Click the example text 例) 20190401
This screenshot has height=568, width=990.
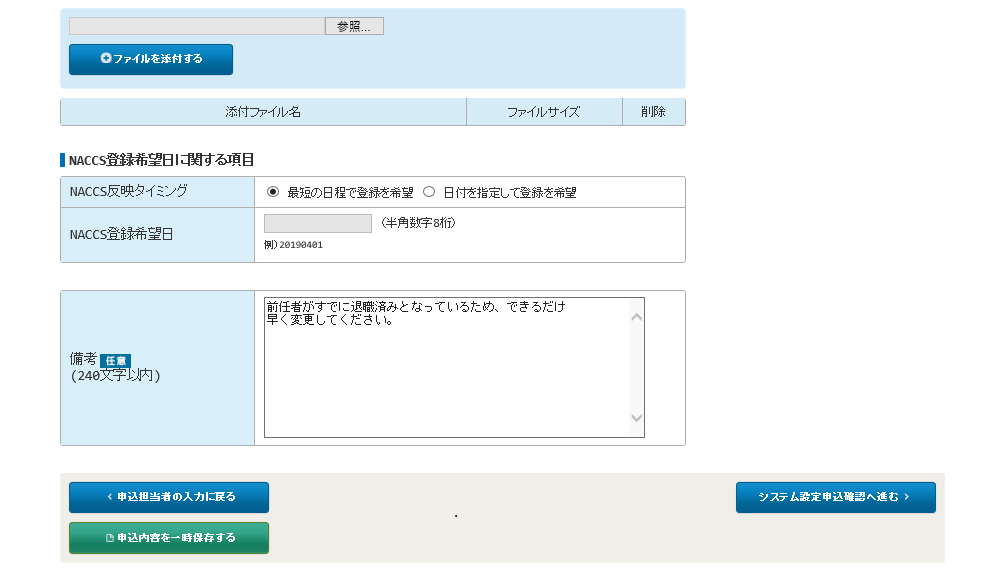point(293,245)
